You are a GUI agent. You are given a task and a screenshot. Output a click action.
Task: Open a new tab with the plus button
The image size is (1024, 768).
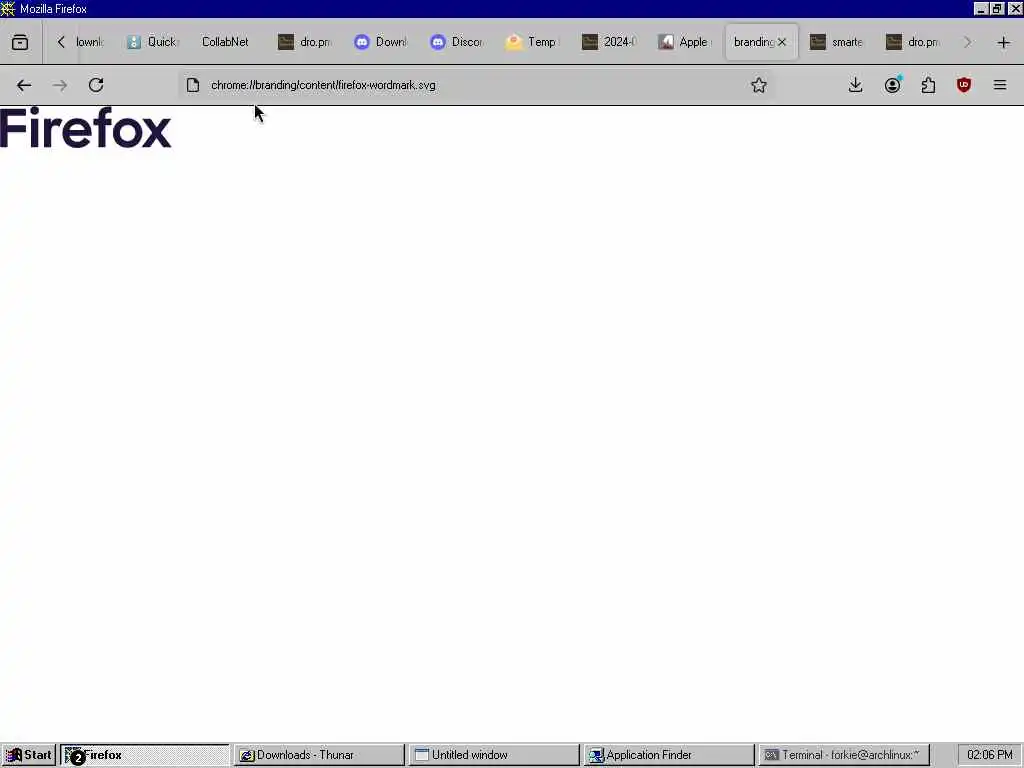click(1004, 42)
